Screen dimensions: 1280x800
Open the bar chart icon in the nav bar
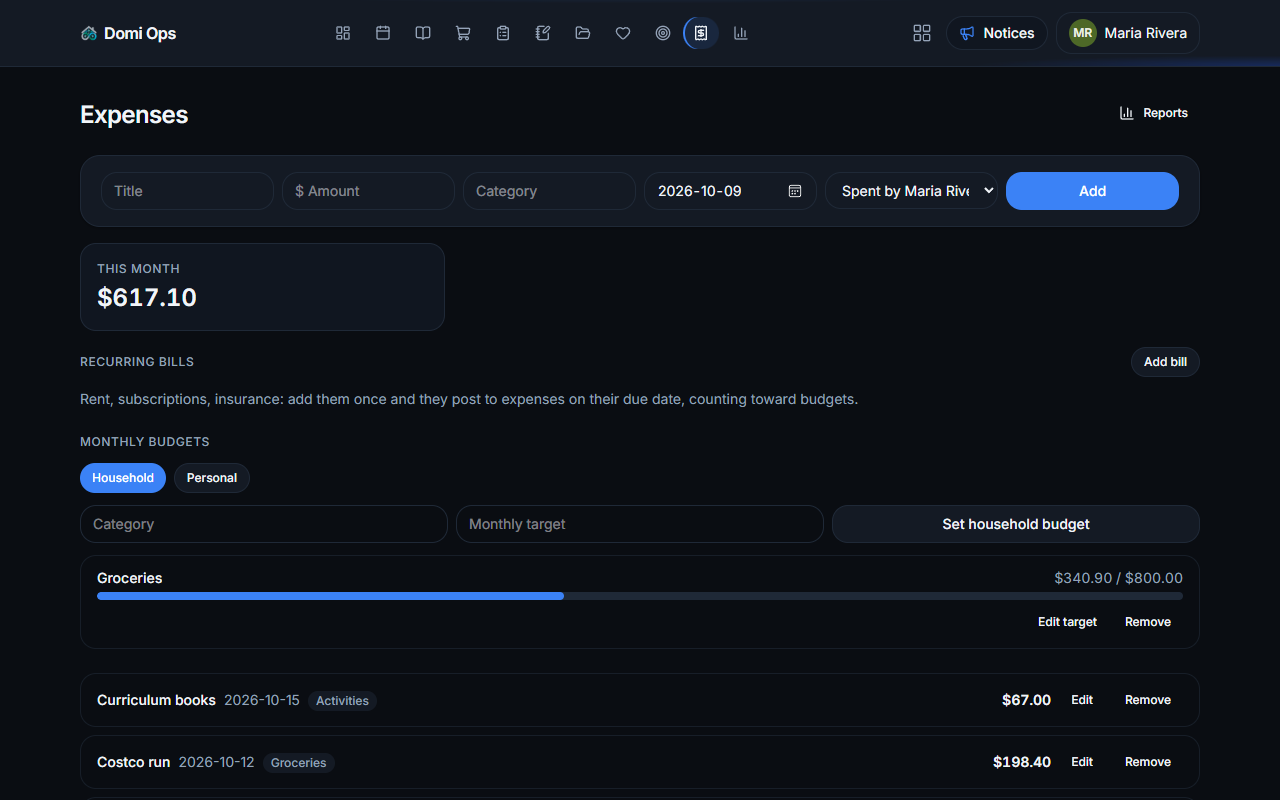[741, 33]
